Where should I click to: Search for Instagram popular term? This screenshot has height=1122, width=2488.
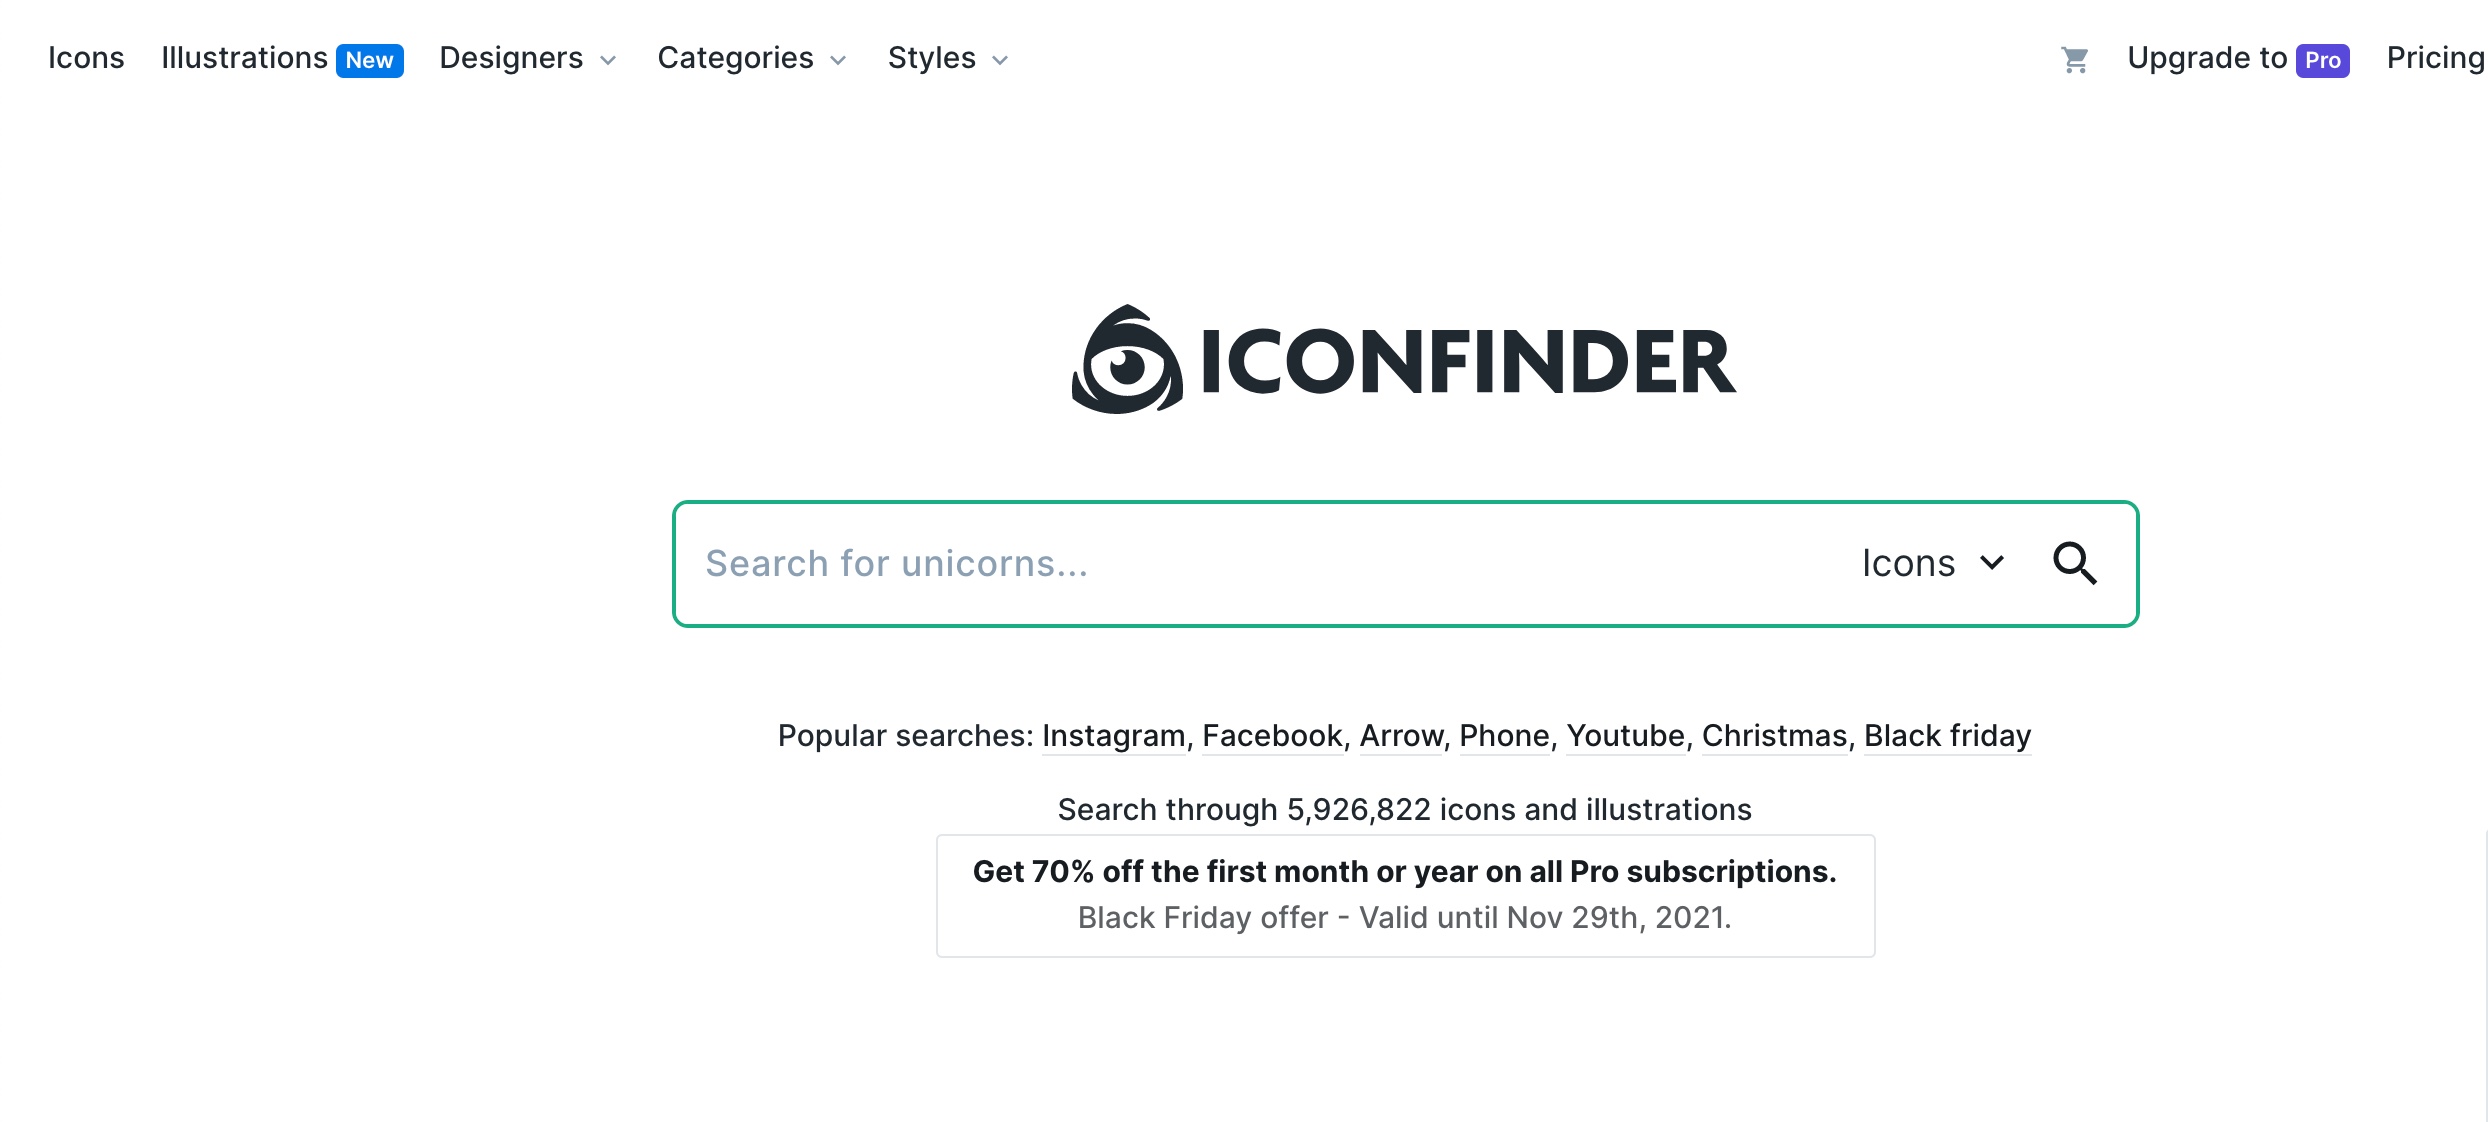[x=1113, y=736]
